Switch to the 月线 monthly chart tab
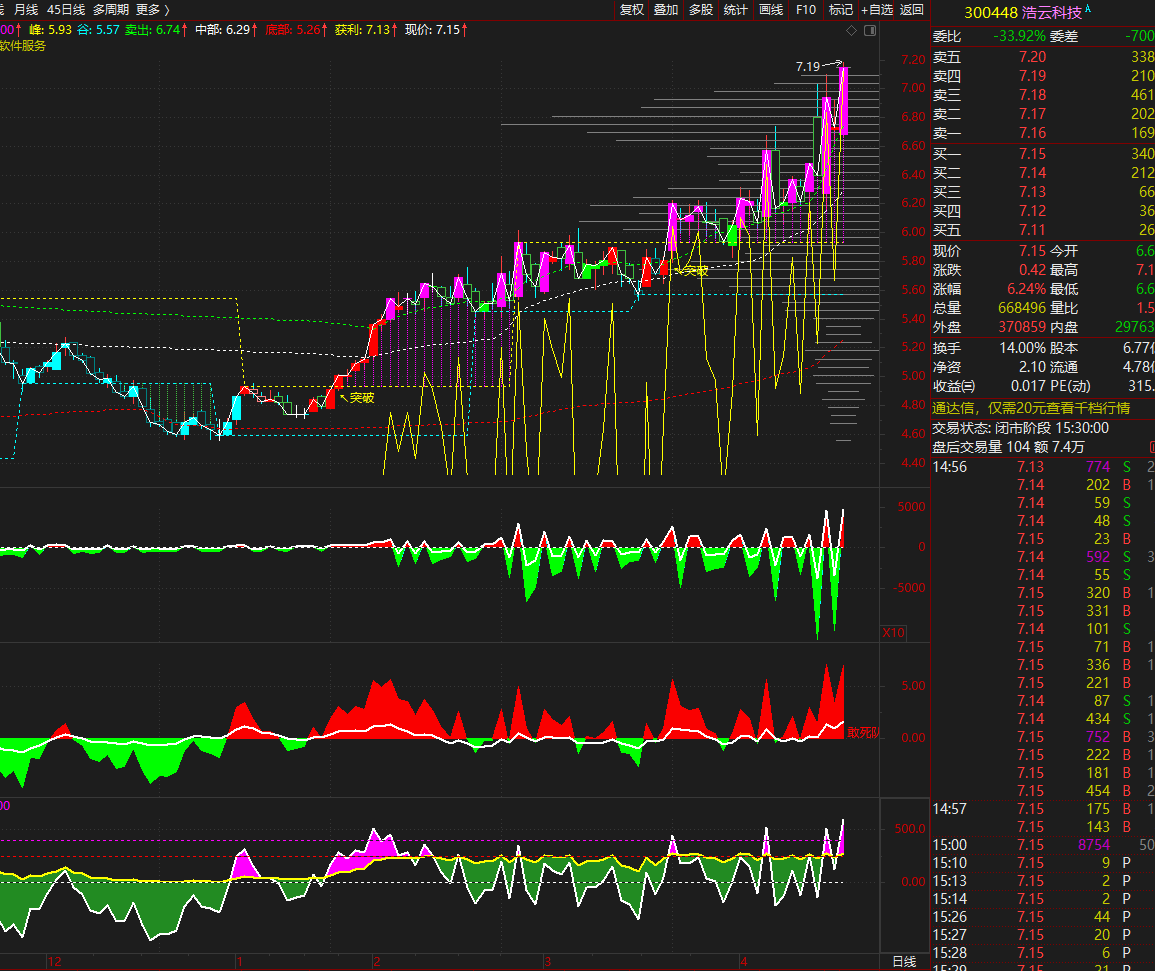Screen dimensions: 1155x971 click(x=26, y=10)
